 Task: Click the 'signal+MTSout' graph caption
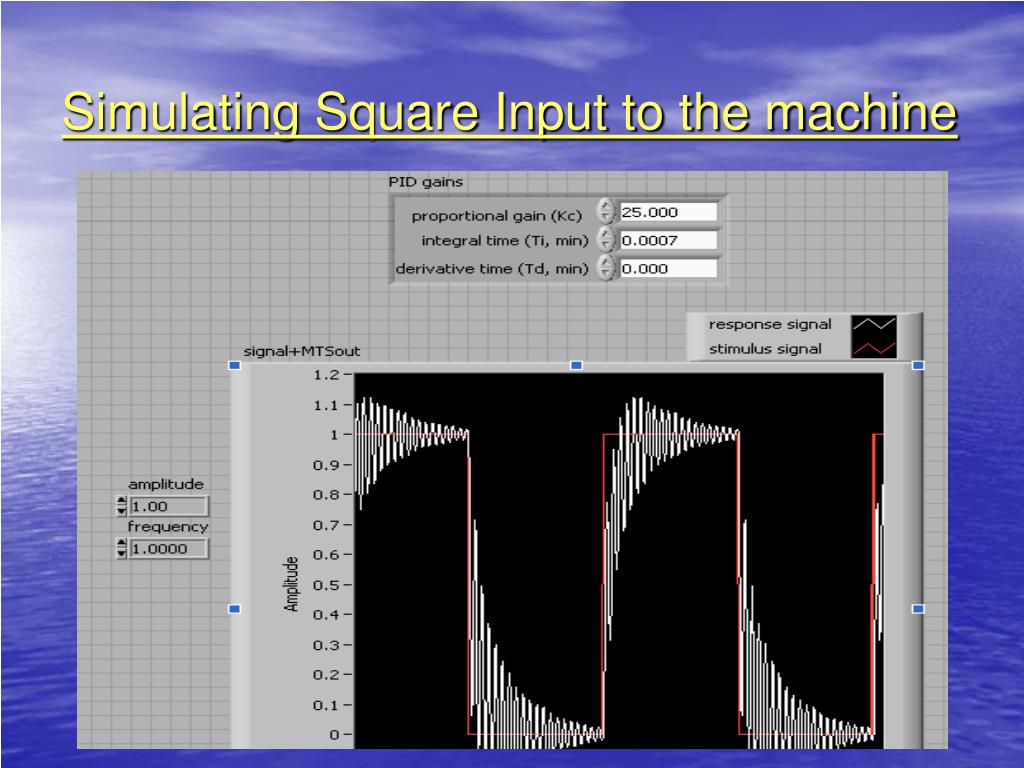(302, 351)
